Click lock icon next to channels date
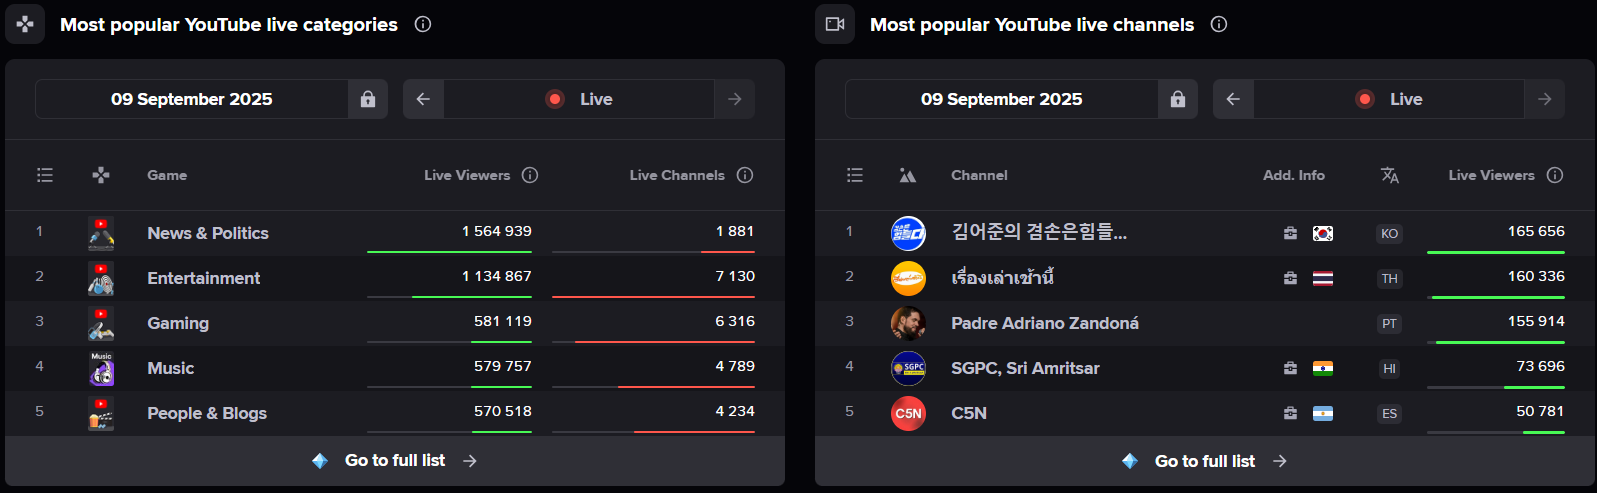 pyautogui.click(x=1178, y=99)
